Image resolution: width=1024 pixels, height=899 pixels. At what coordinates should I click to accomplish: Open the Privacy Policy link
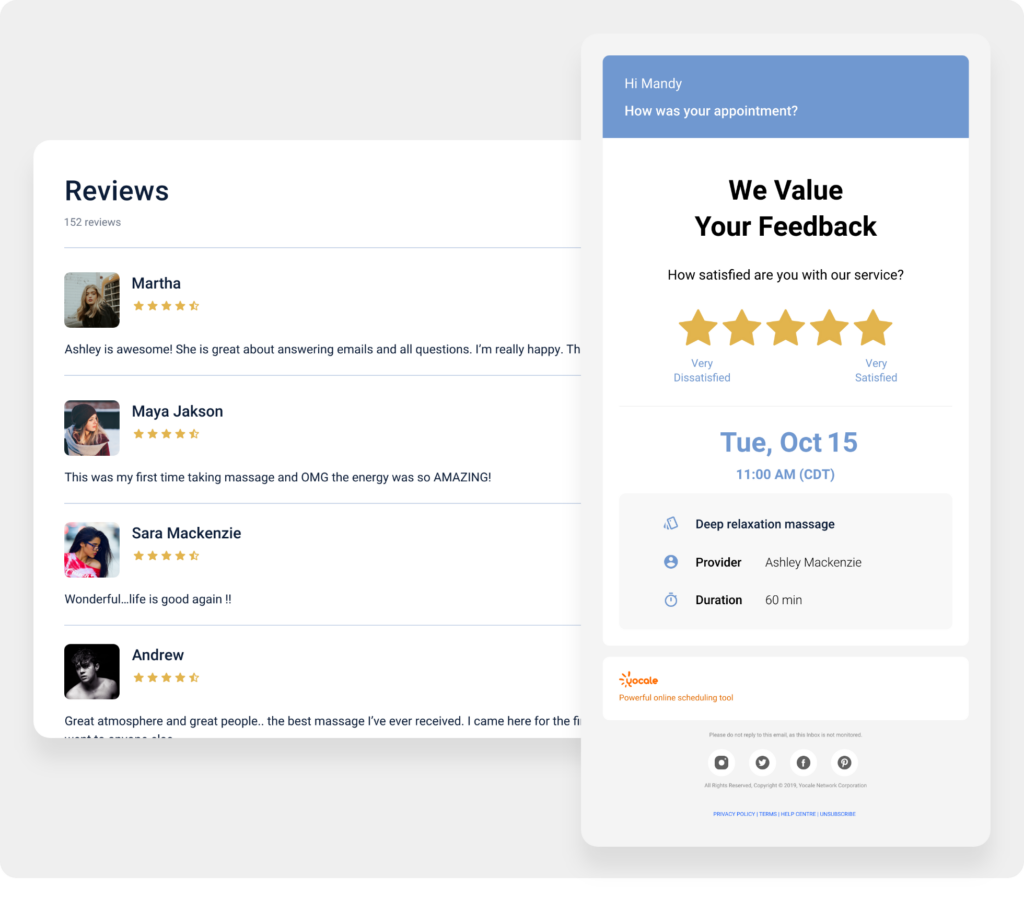[x=734, y=814]
